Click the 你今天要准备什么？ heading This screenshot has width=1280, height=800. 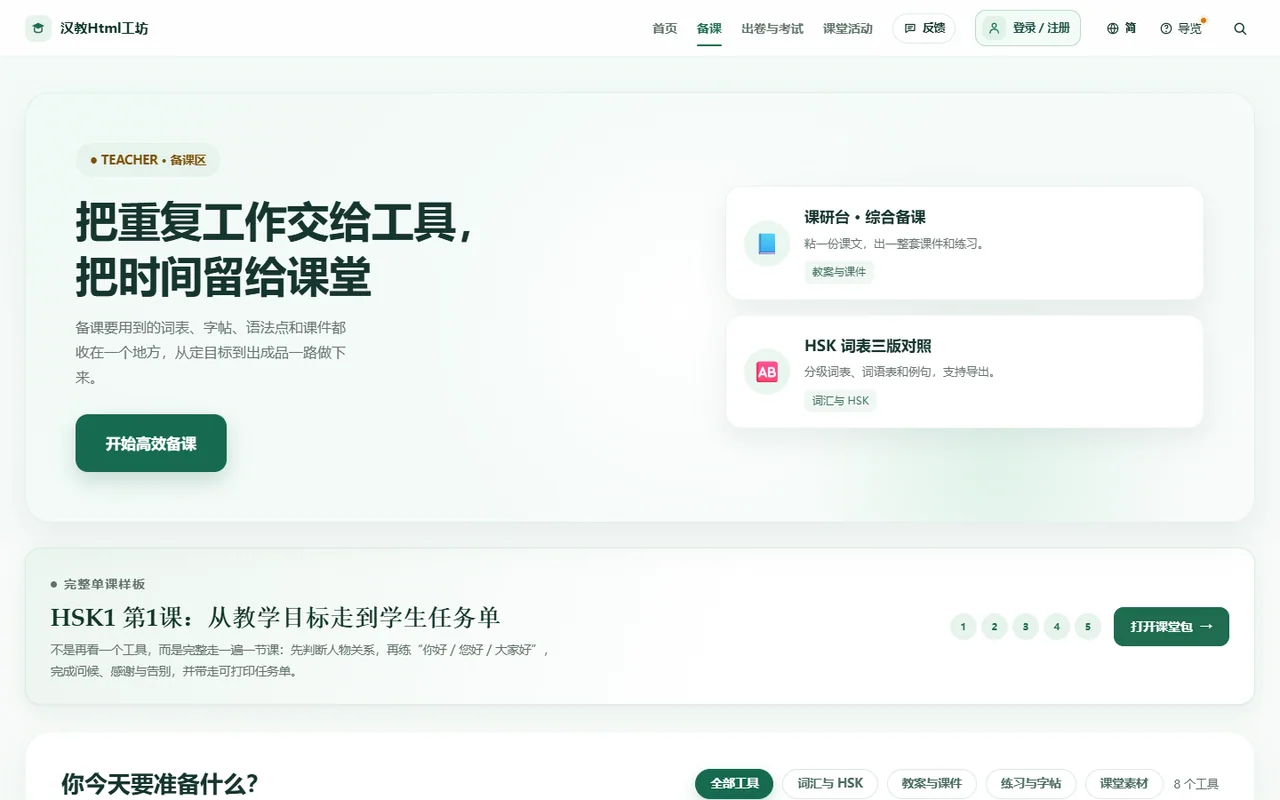tap(160, 784)
